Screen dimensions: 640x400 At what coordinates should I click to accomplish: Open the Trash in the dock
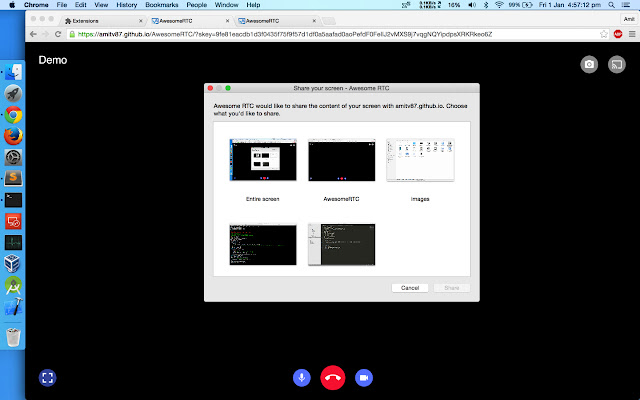[13, 337]
